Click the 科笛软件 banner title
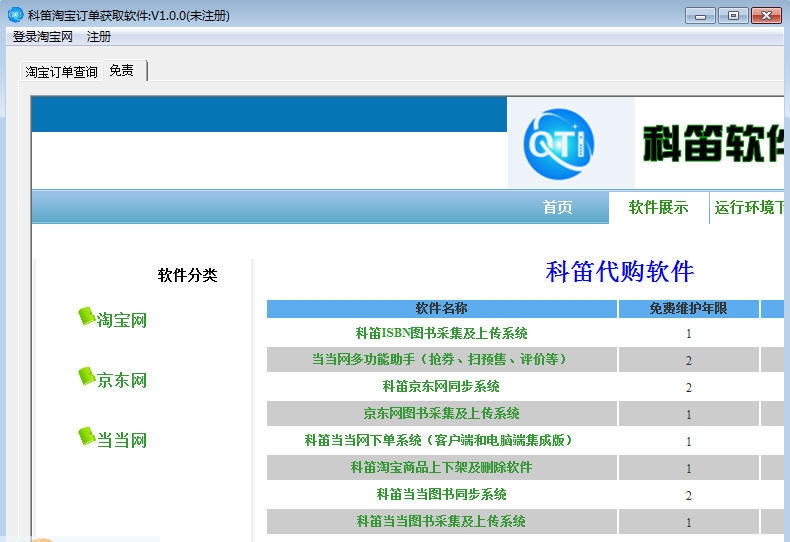The image size is (790, 542). pyautogui.click(x=713, y=144)
